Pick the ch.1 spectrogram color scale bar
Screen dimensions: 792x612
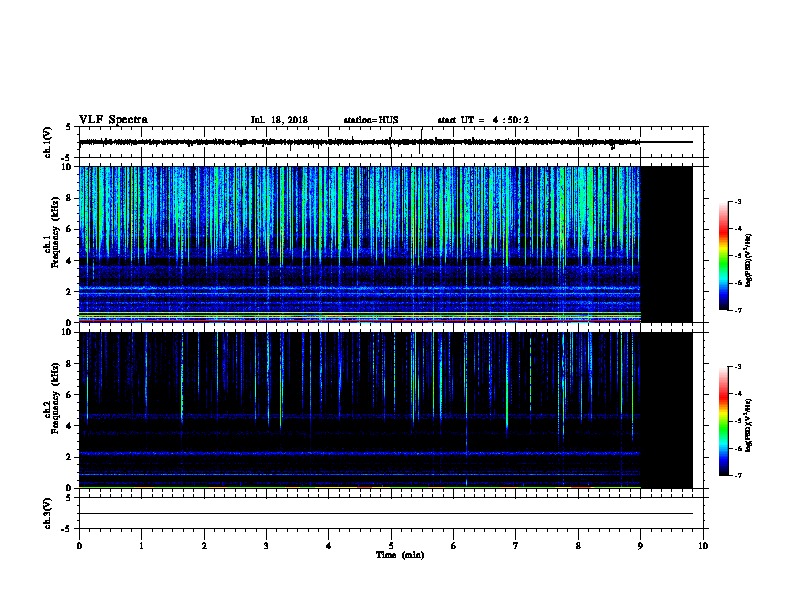click(x=724, y=256)
